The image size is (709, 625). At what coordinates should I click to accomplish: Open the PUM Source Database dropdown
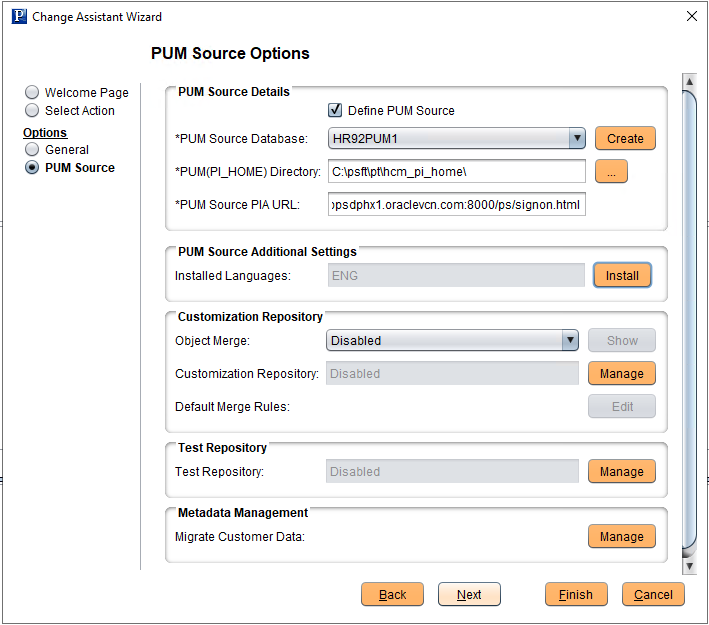click(x=576, y=139)
